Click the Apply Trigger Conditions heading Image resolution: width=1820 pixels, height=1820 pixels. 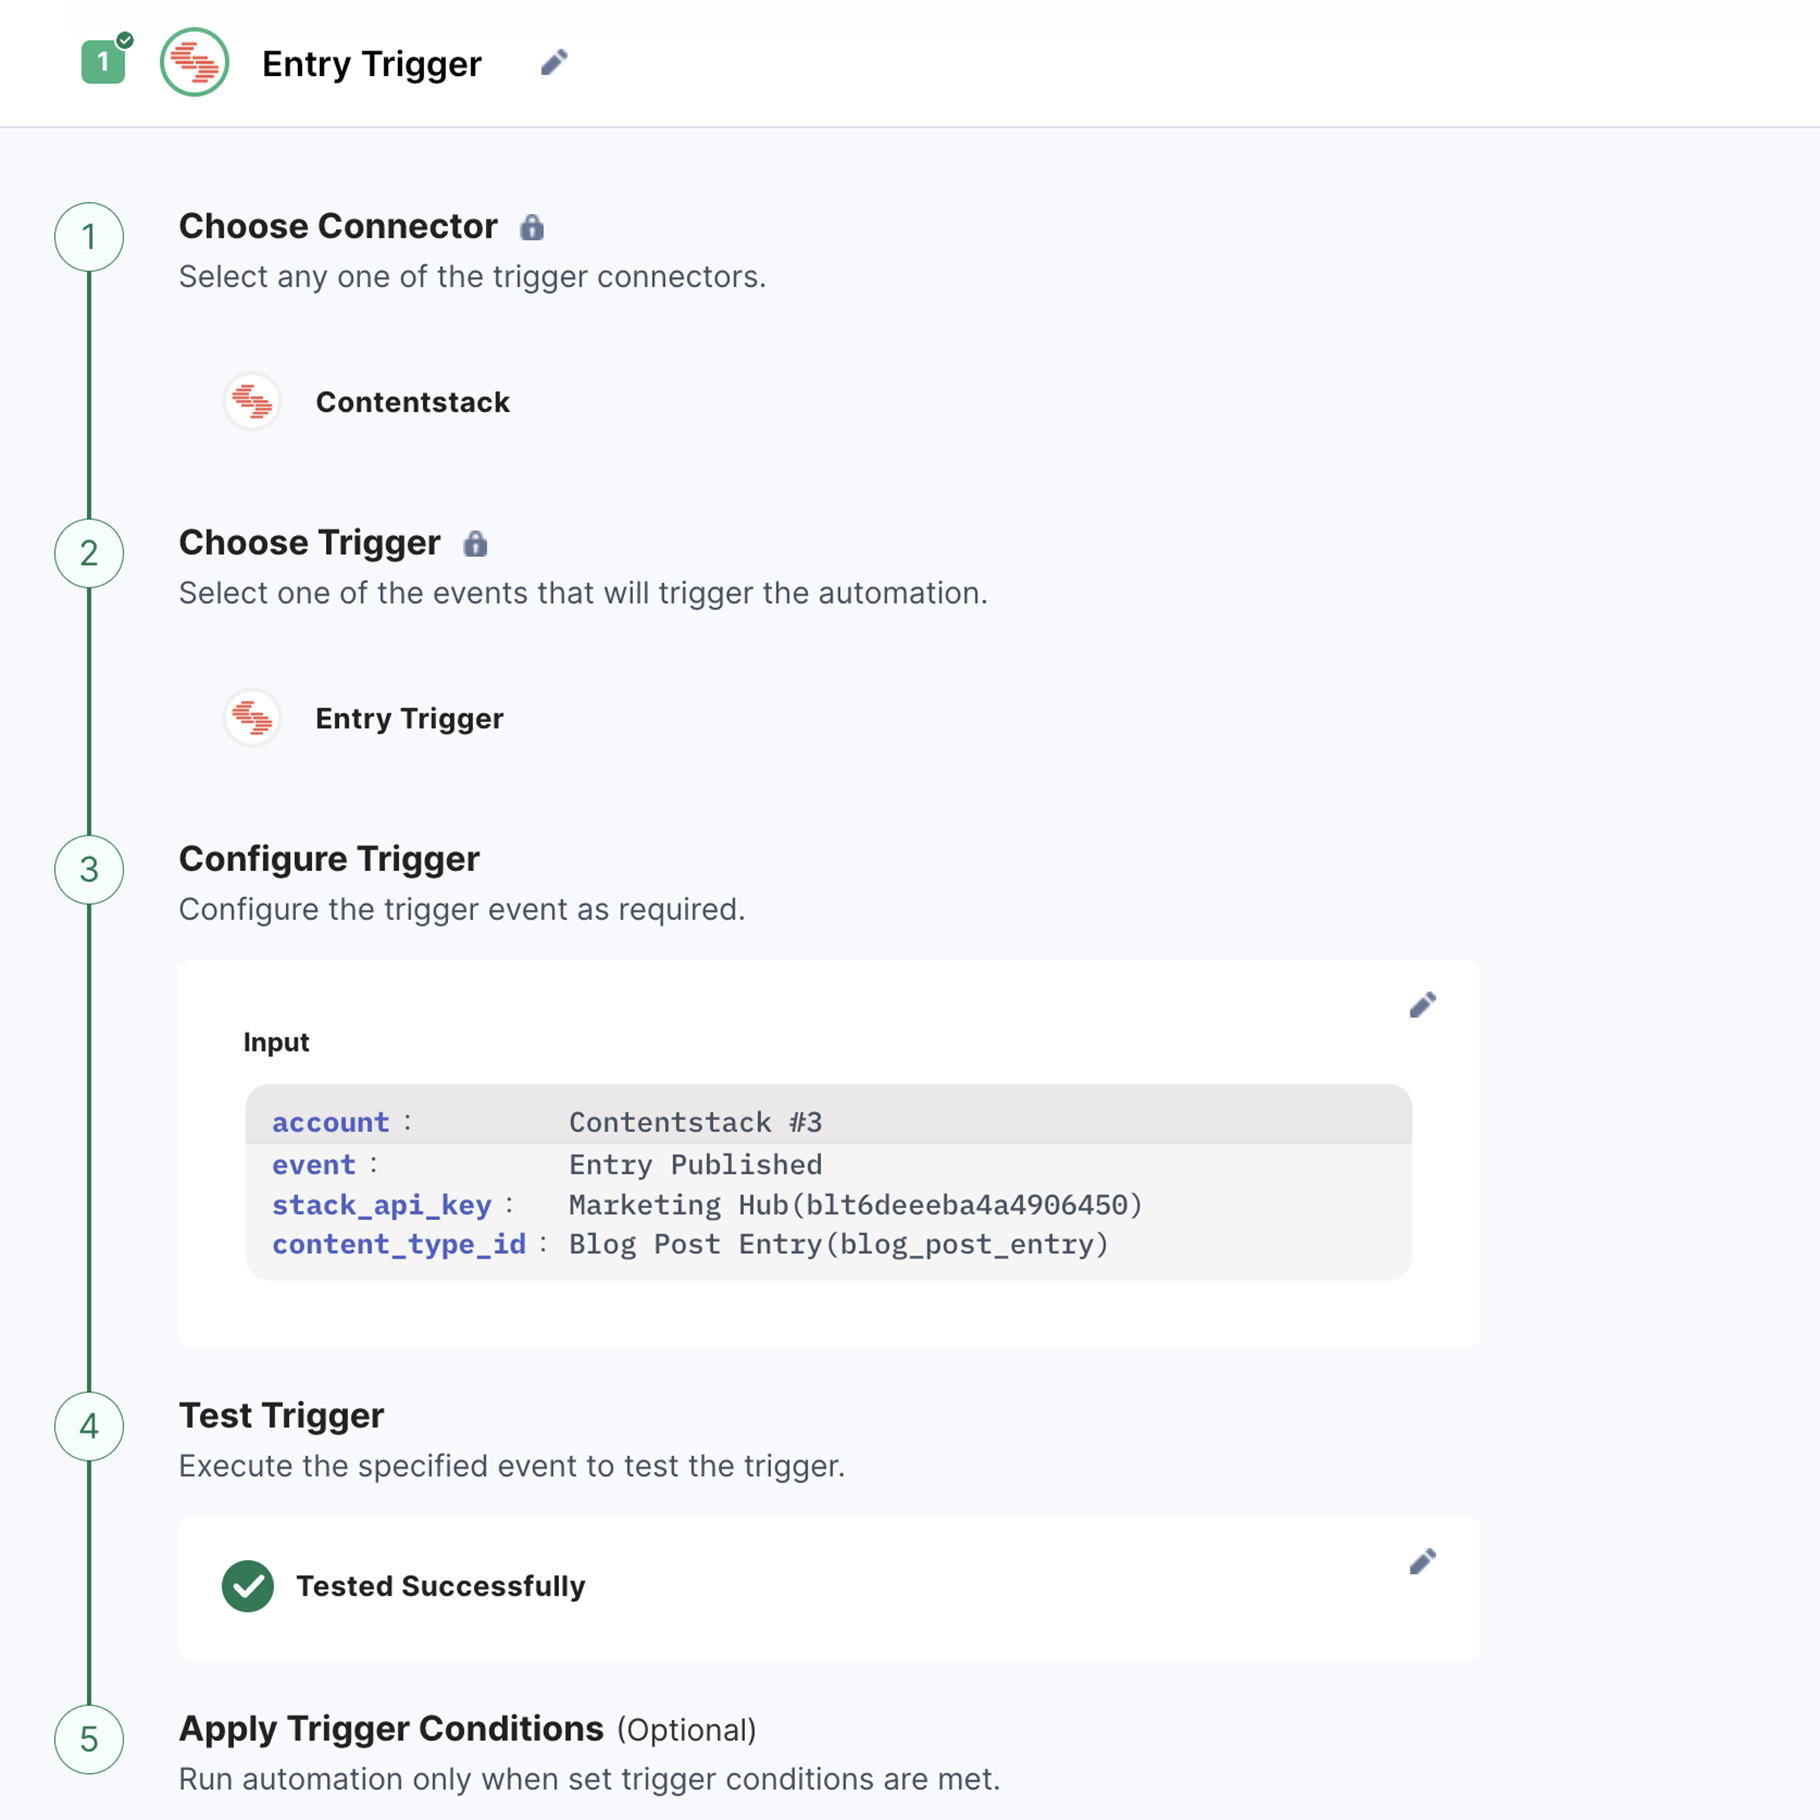391,1729
